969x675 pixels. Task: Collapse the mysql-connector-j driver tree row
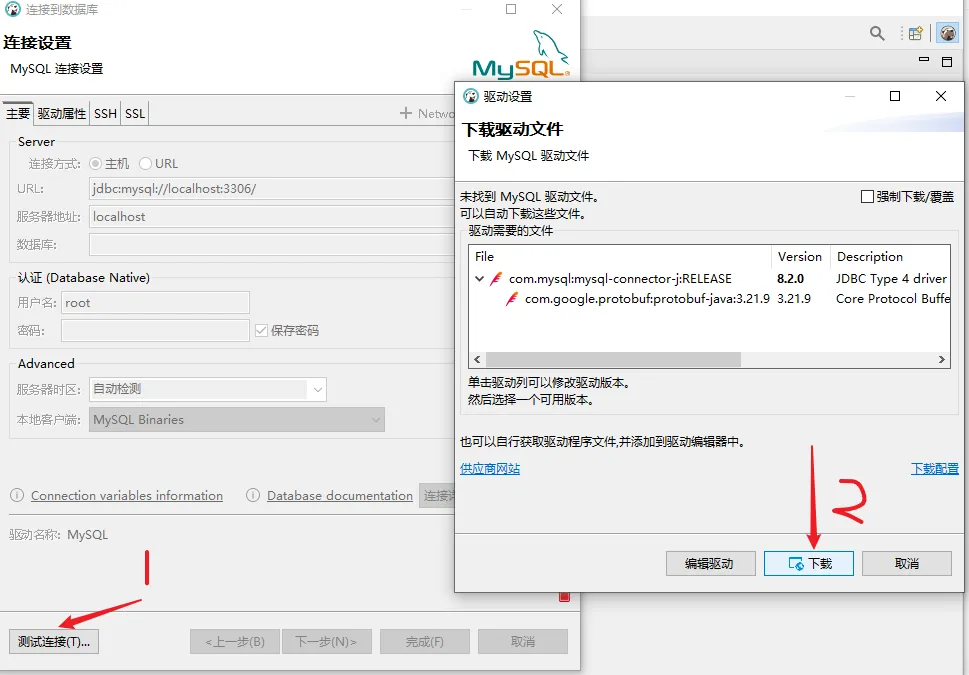click(480, 279)
